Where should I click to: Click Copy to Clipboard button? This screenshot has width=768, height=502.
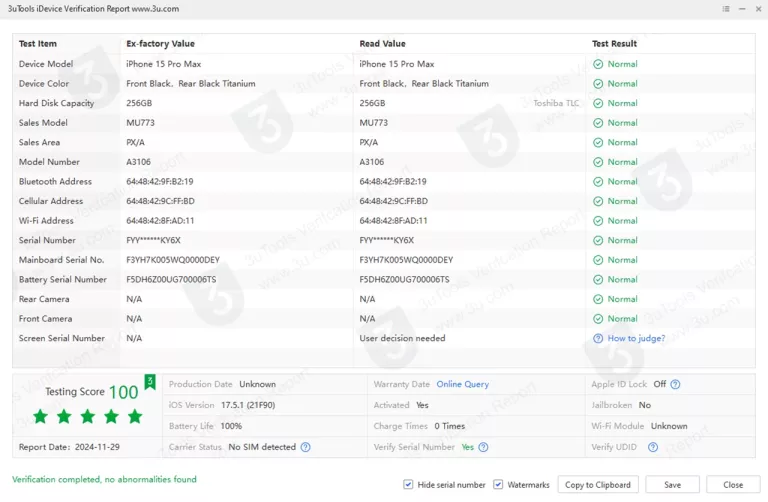pyautogui.click(x=597, y=485)
